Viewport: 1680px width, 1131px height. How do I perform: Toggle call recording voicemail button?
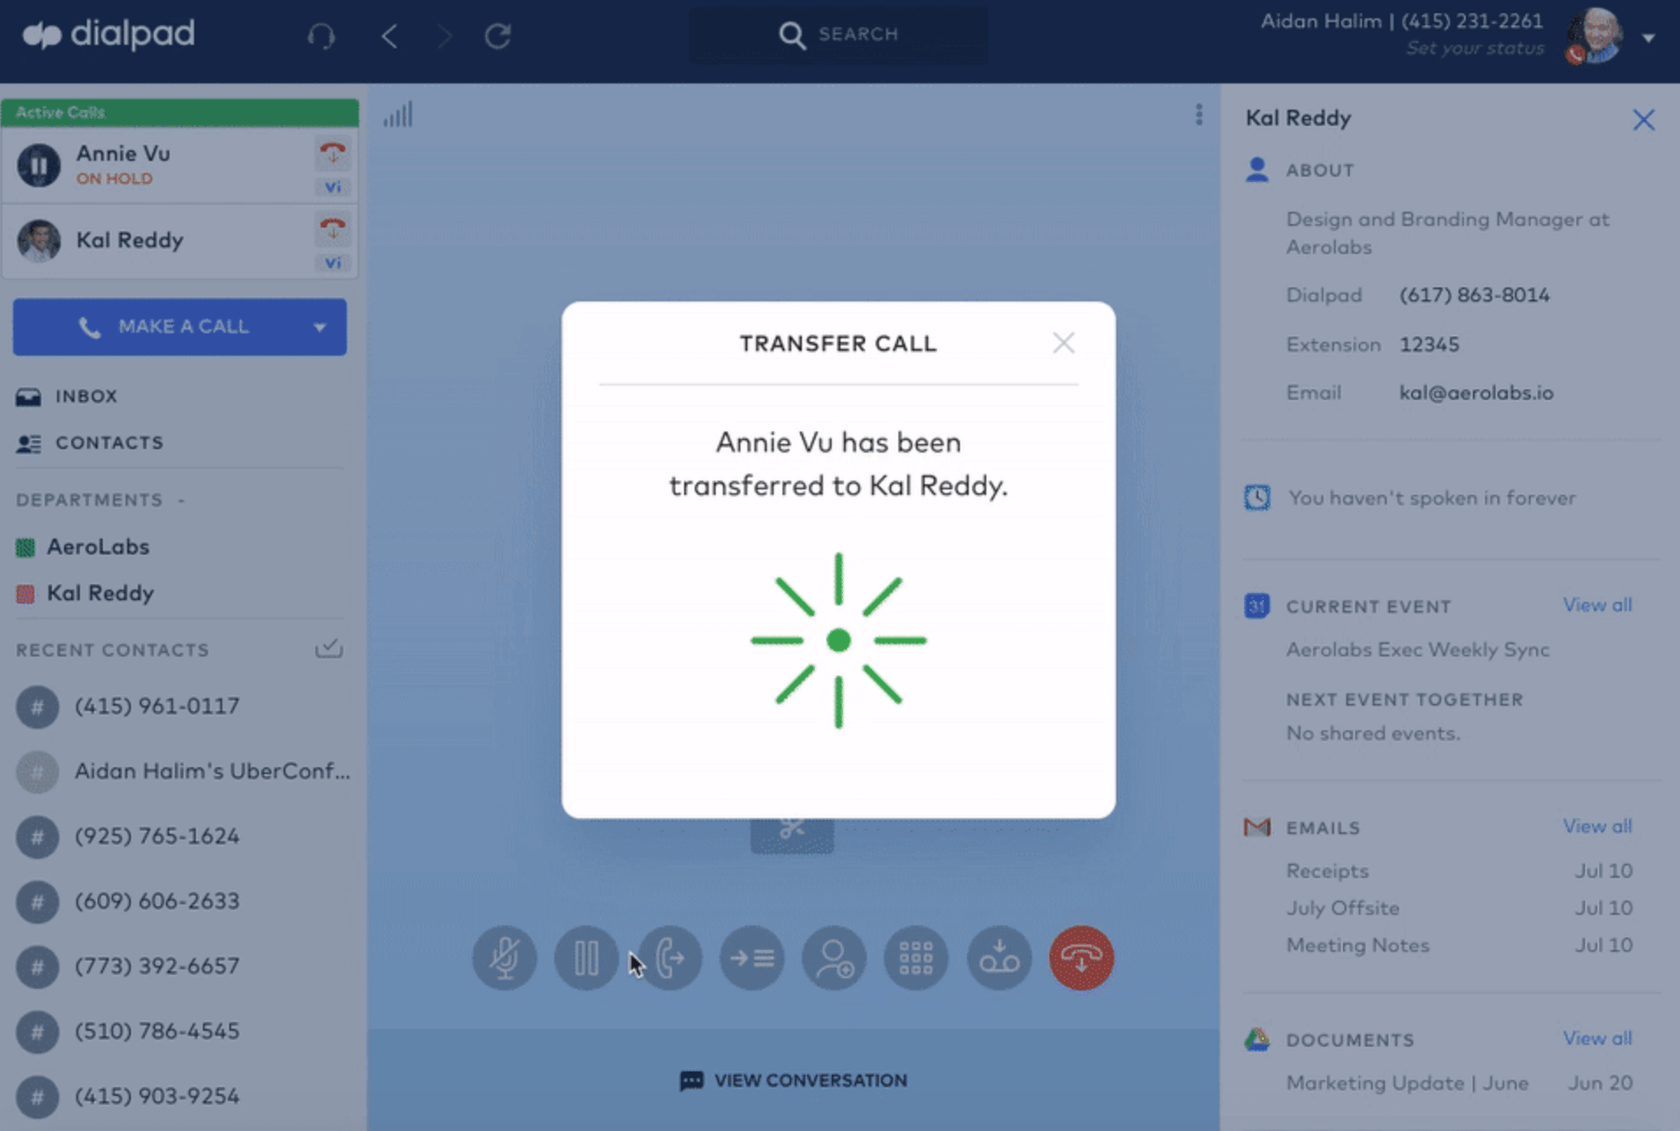point(999,958)
